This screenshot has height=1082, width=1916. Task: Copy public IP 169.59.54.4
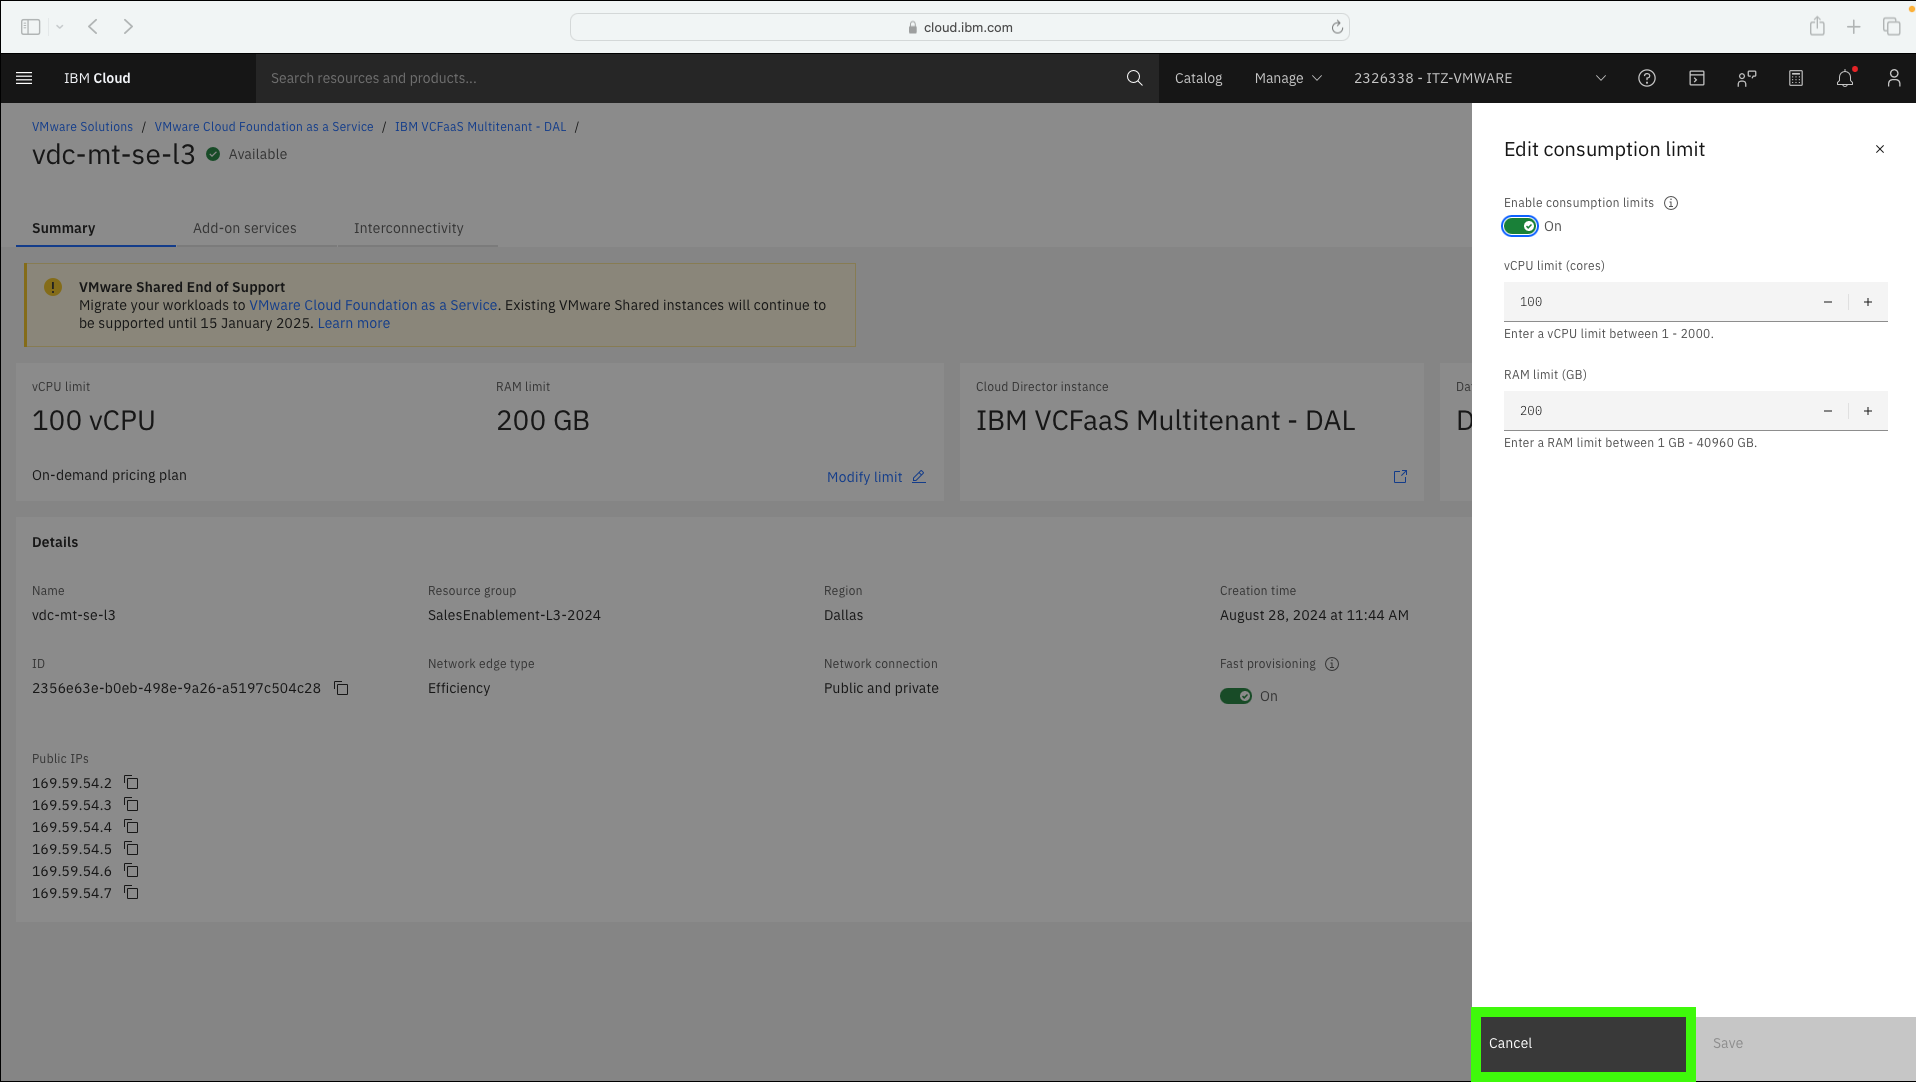[131, 826]
